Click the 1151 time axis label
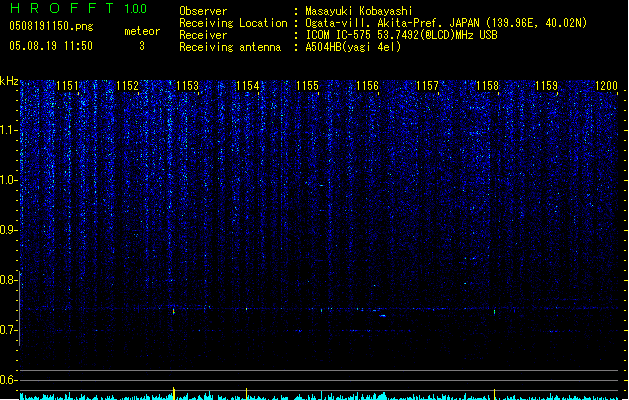629x400 pixels. 67,85
